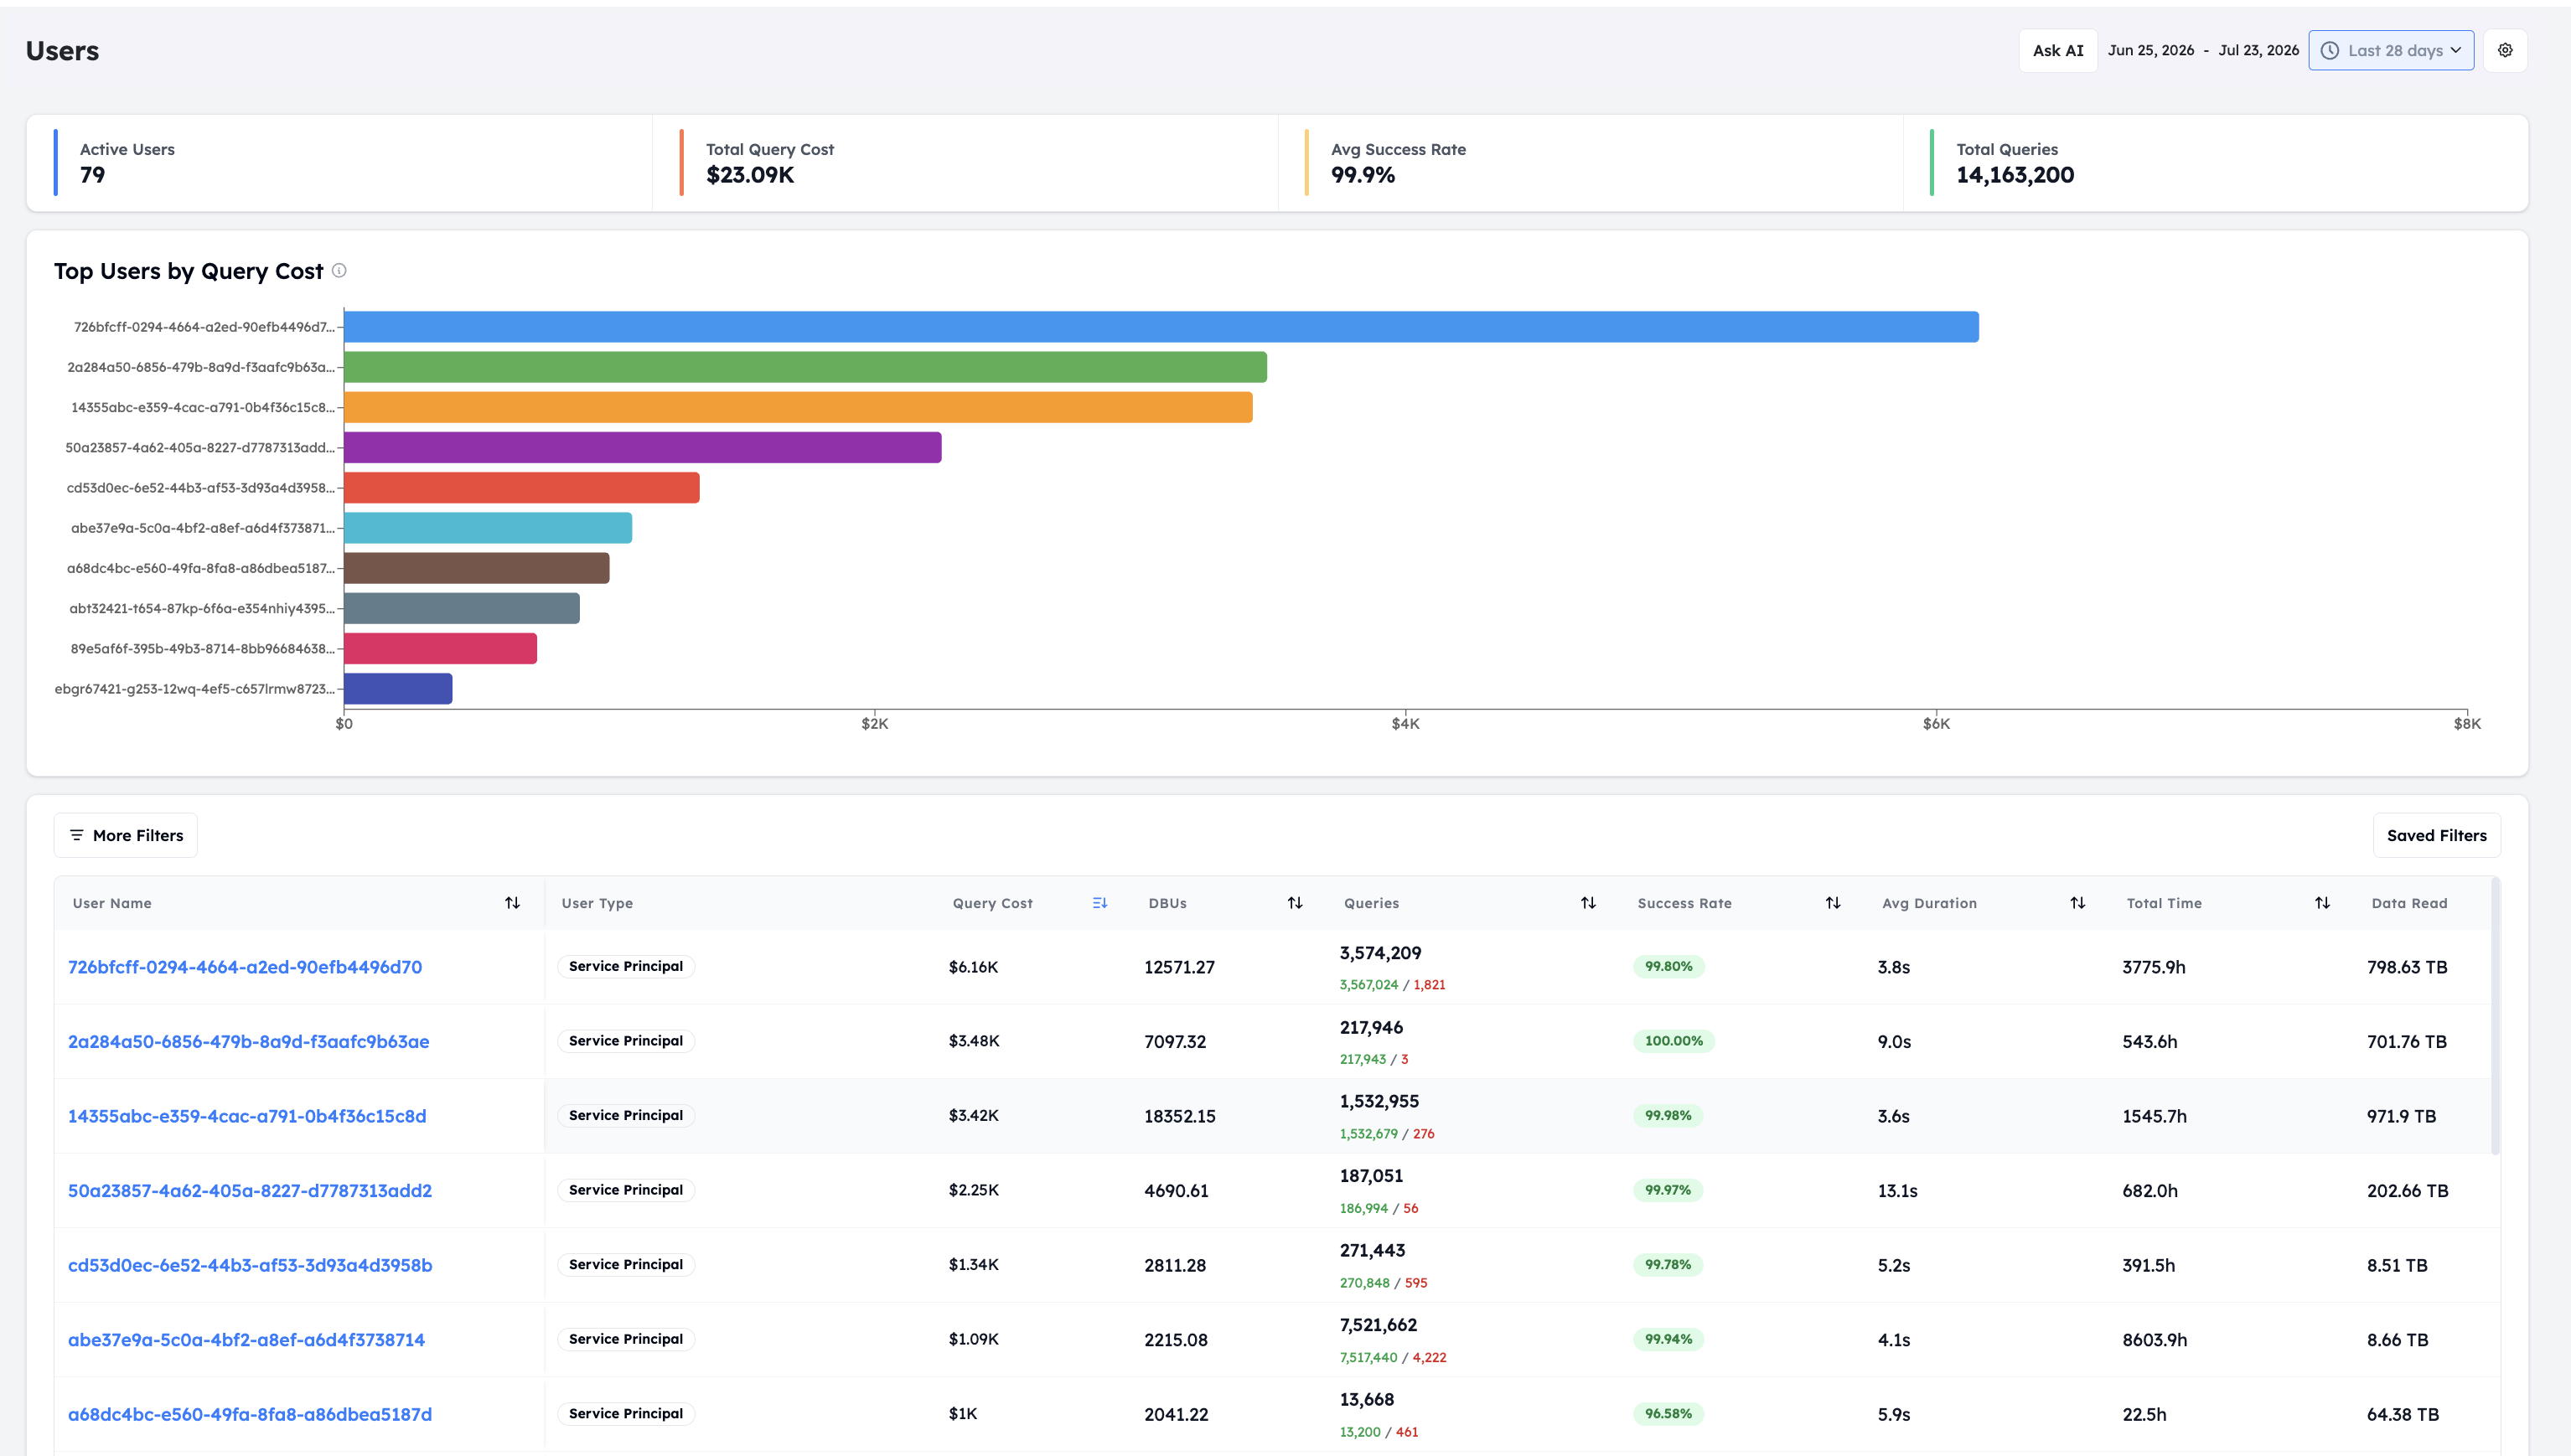
Task: Click the 202.66 TB data read value
Action: 2408,1191
